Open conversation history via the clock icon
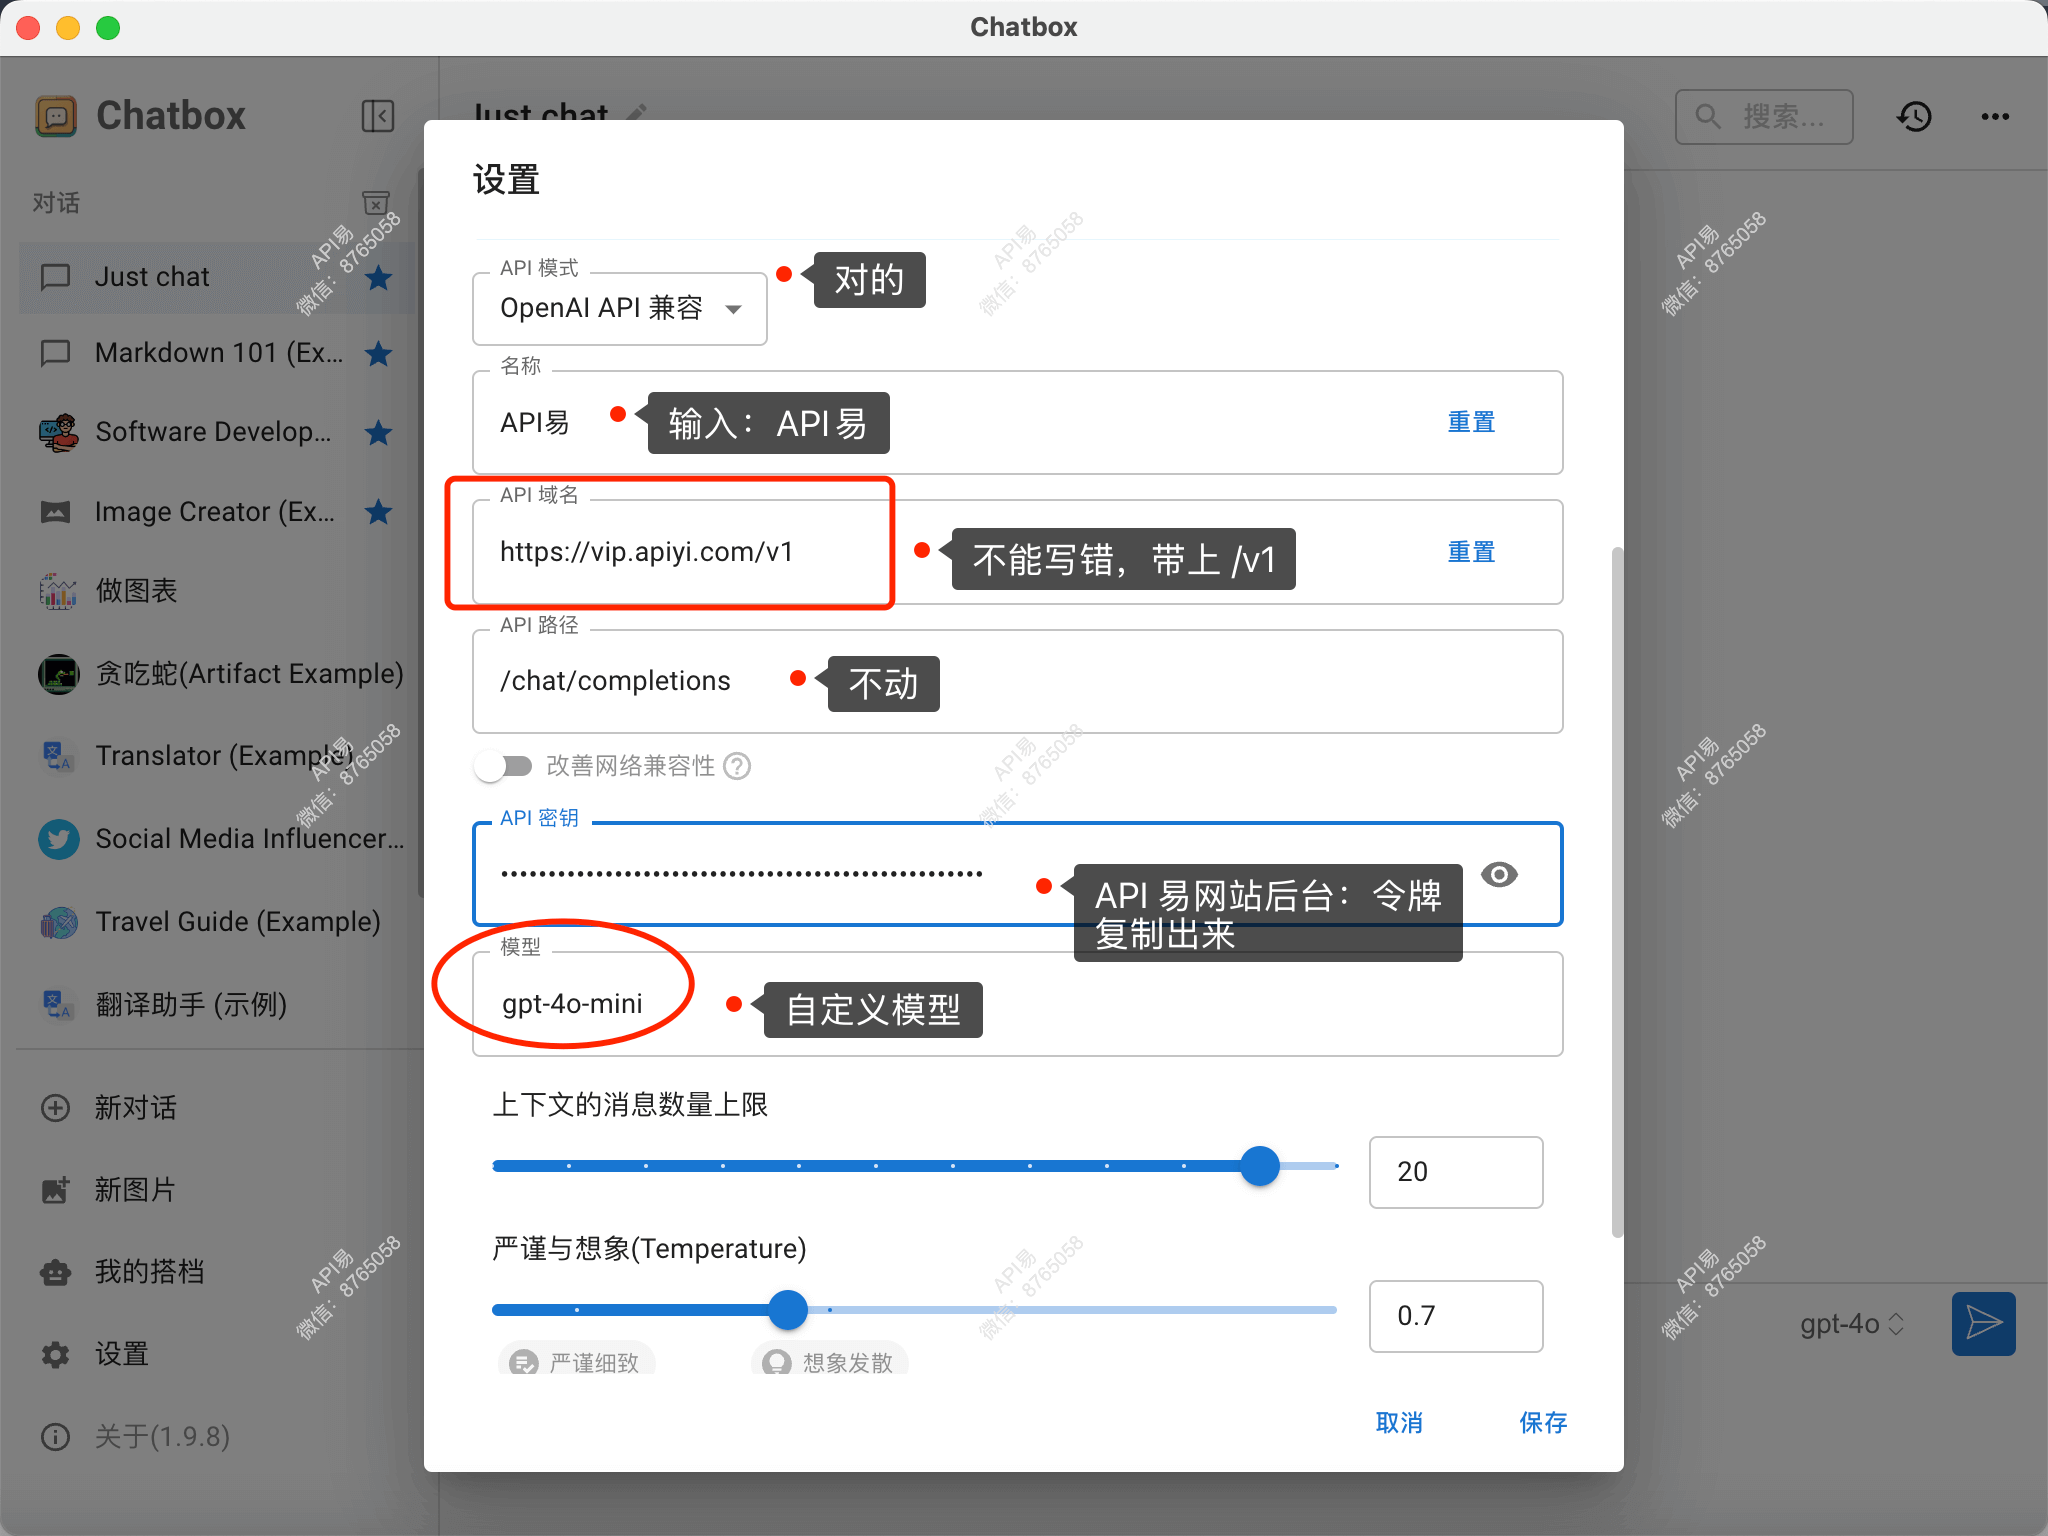Screen dimensions: 2048x1536 tap(1914, 116)
